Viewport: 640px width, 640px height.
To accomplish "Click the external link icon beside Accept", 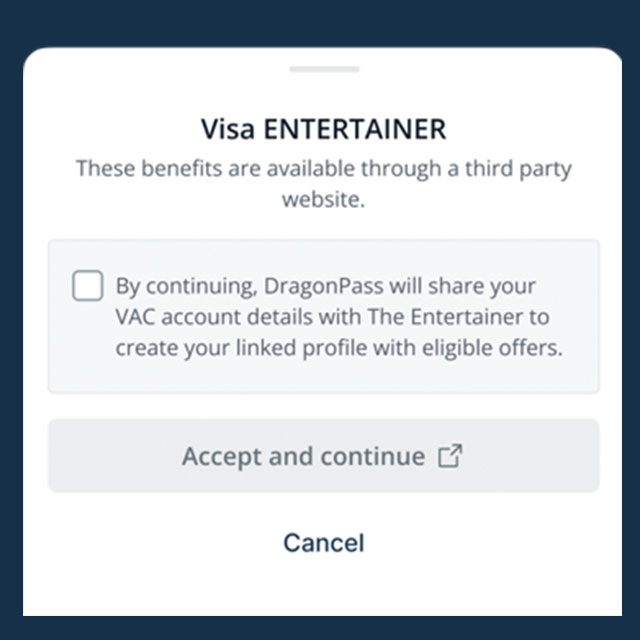I will pos(451,457).
